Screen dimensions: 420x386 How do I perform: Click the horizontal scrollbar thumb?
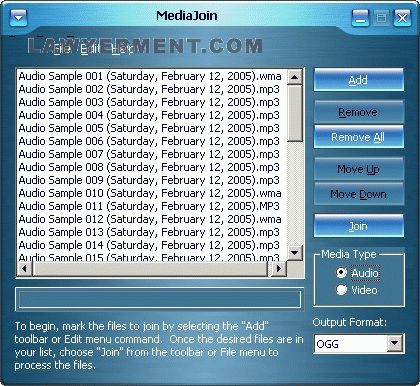point(150,268)
